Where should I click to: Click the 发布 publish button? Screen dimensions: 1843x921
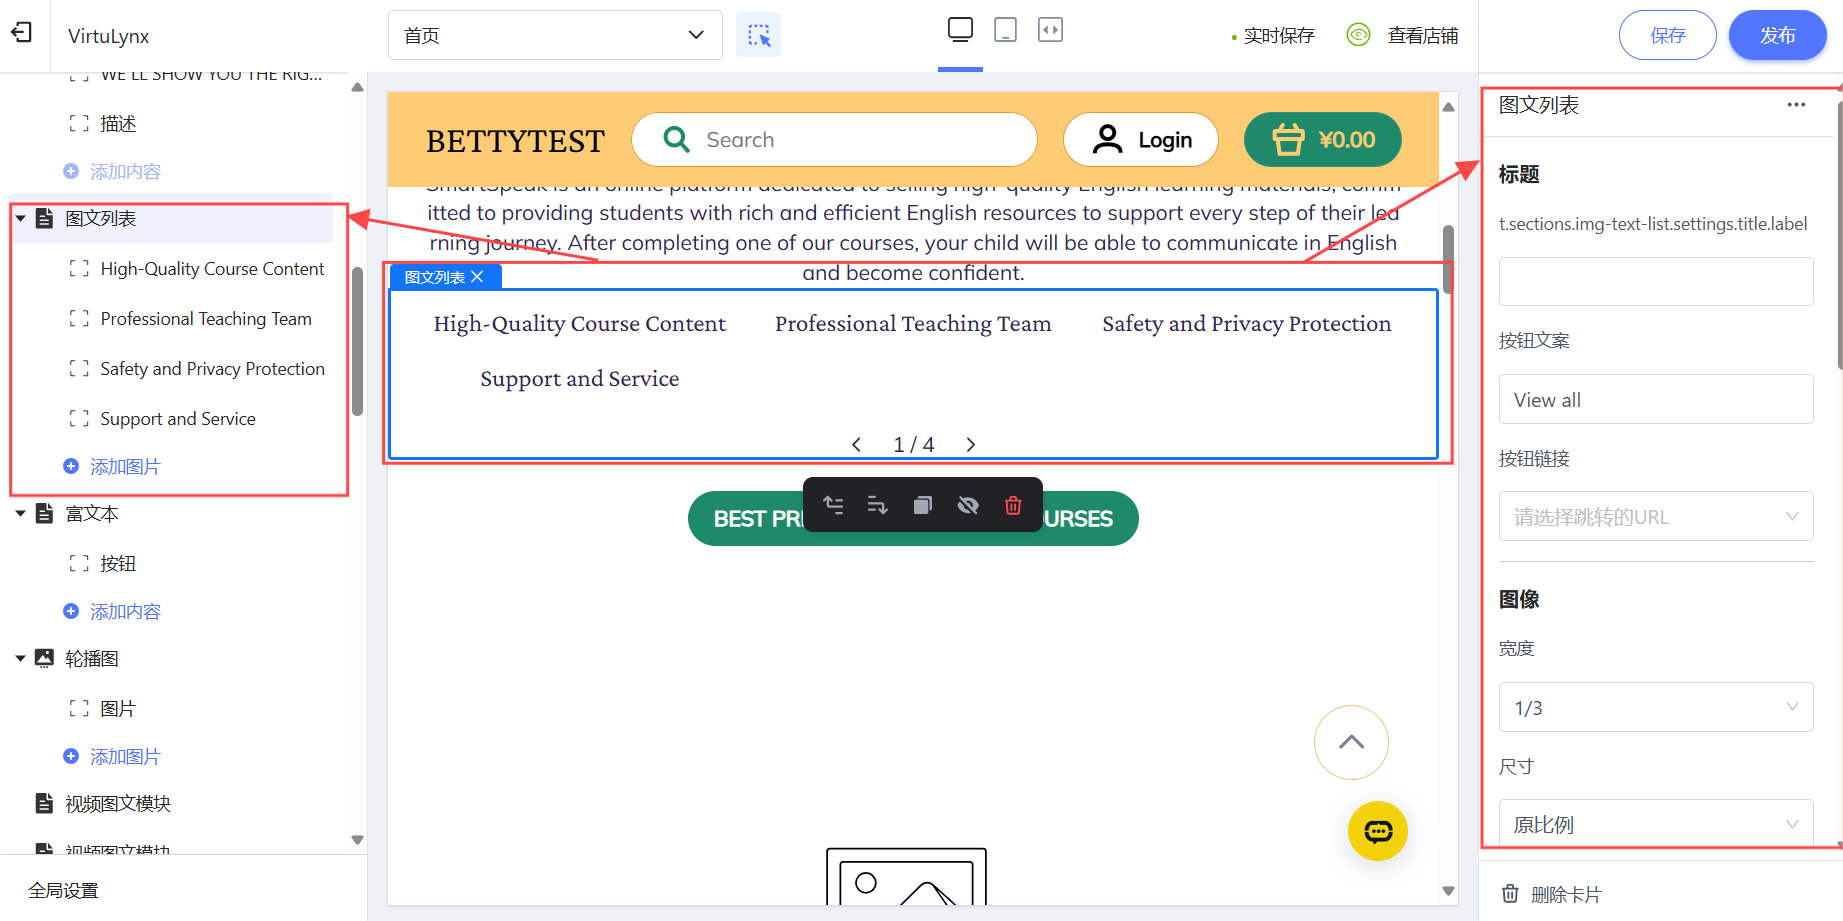1777,35
